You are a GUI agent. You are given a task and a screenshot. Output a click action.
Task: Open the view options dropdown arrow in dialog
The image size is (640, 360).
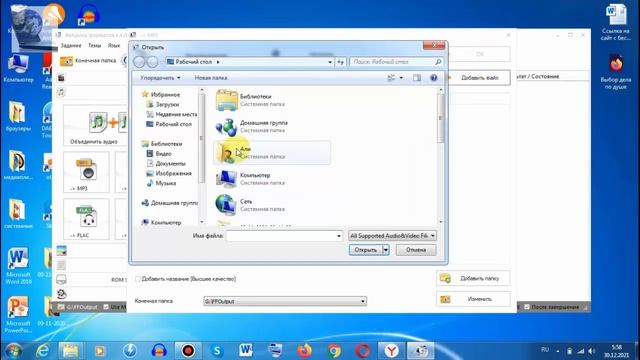(401, 78)
